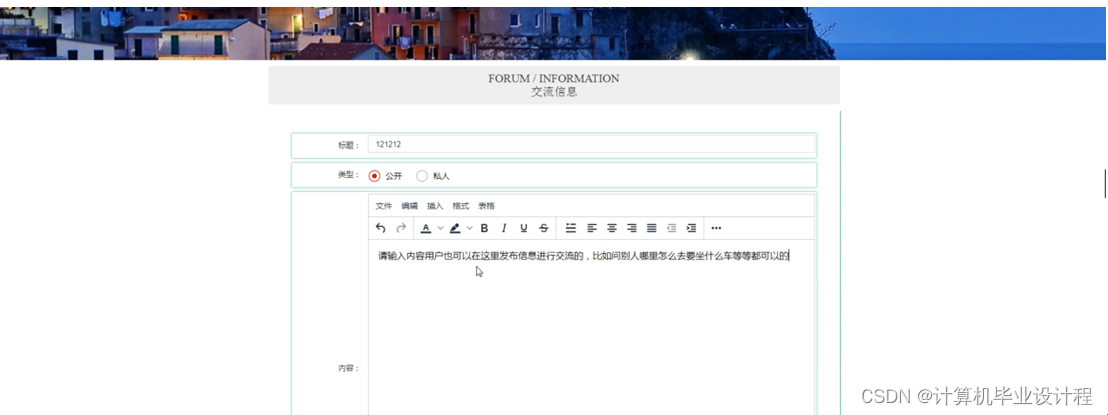Toggle bold formatting
1108x415 pixels.
[x=484, y=228]
